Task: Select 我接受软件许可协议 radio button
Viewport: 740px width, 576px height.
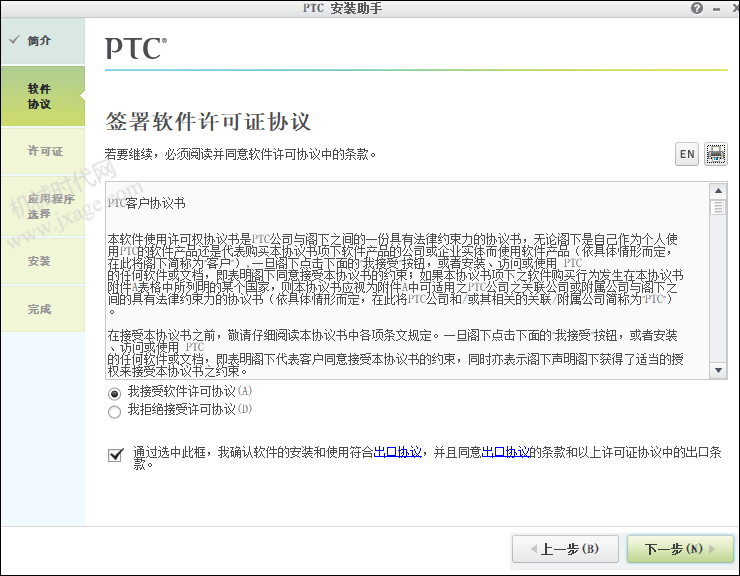Action: click(114, 393)
